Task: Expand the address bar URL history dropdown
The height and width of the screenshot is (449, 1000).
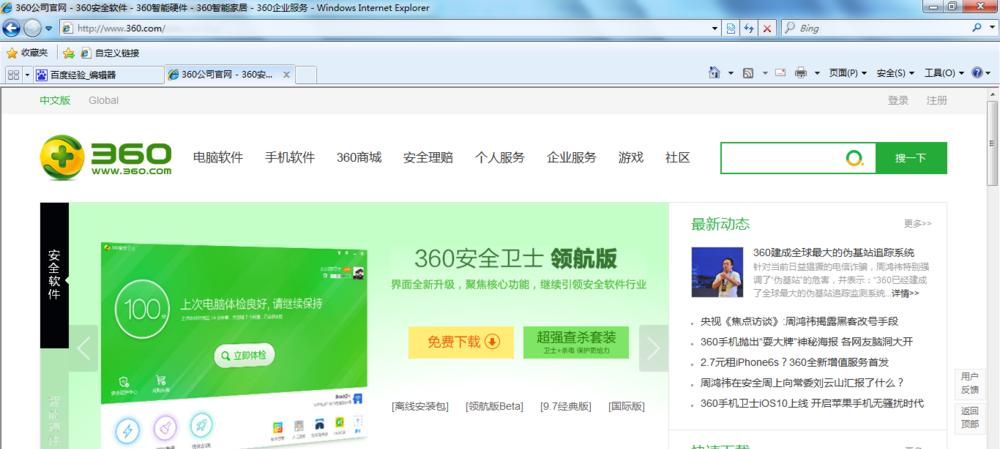Action: [x=716, y=29]
